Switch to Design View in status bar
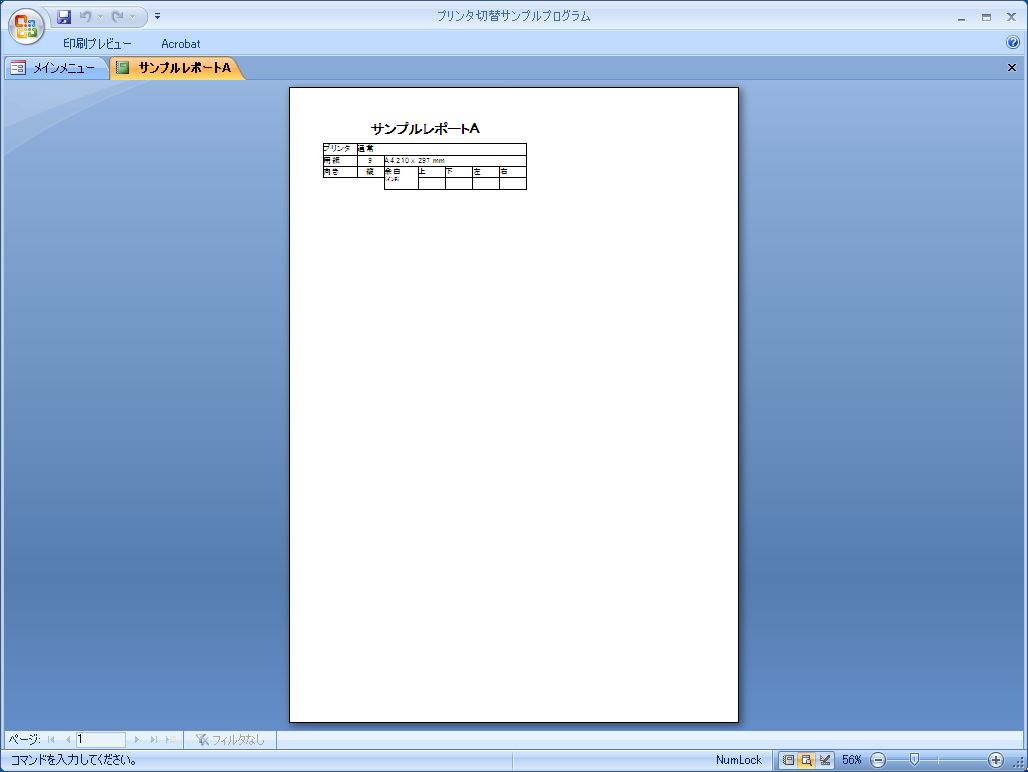 [x=825, y=760]
